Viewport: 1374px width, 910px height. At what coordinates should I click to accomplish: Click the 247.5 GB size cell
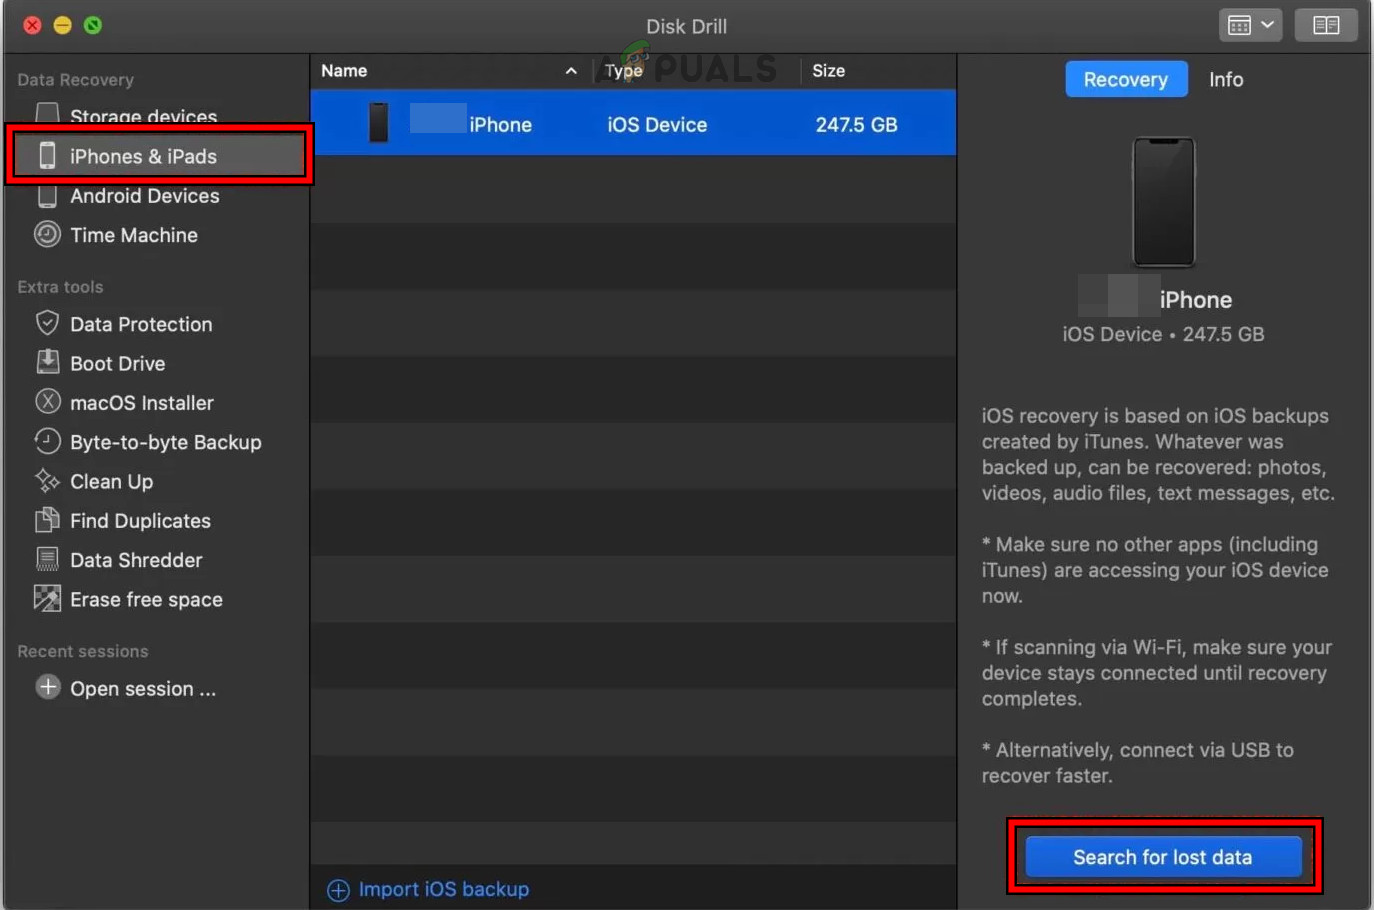click(x=856, y=125)
